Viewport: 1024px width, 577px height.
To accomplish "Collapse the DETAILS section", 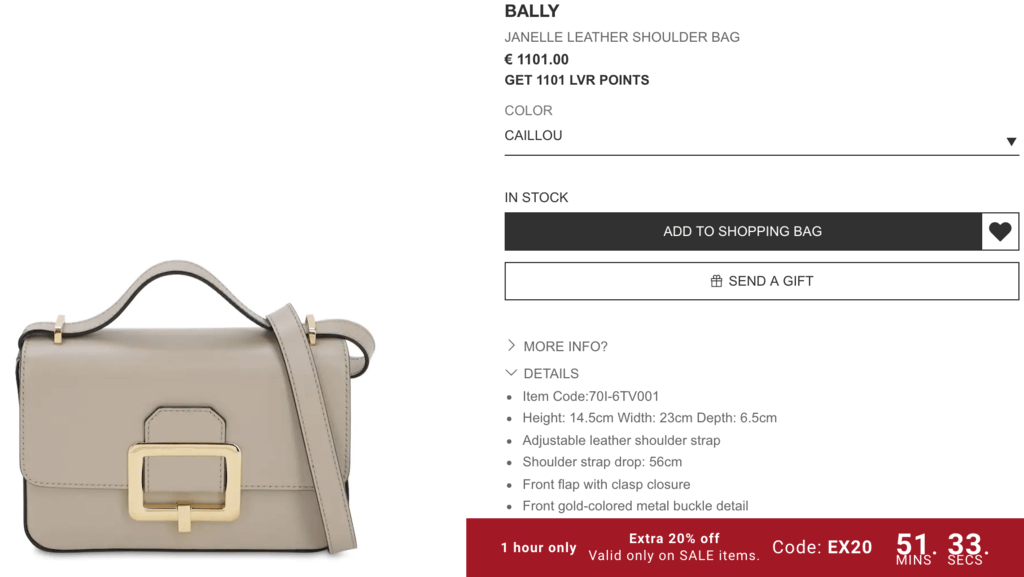I will tap(543, 373).
